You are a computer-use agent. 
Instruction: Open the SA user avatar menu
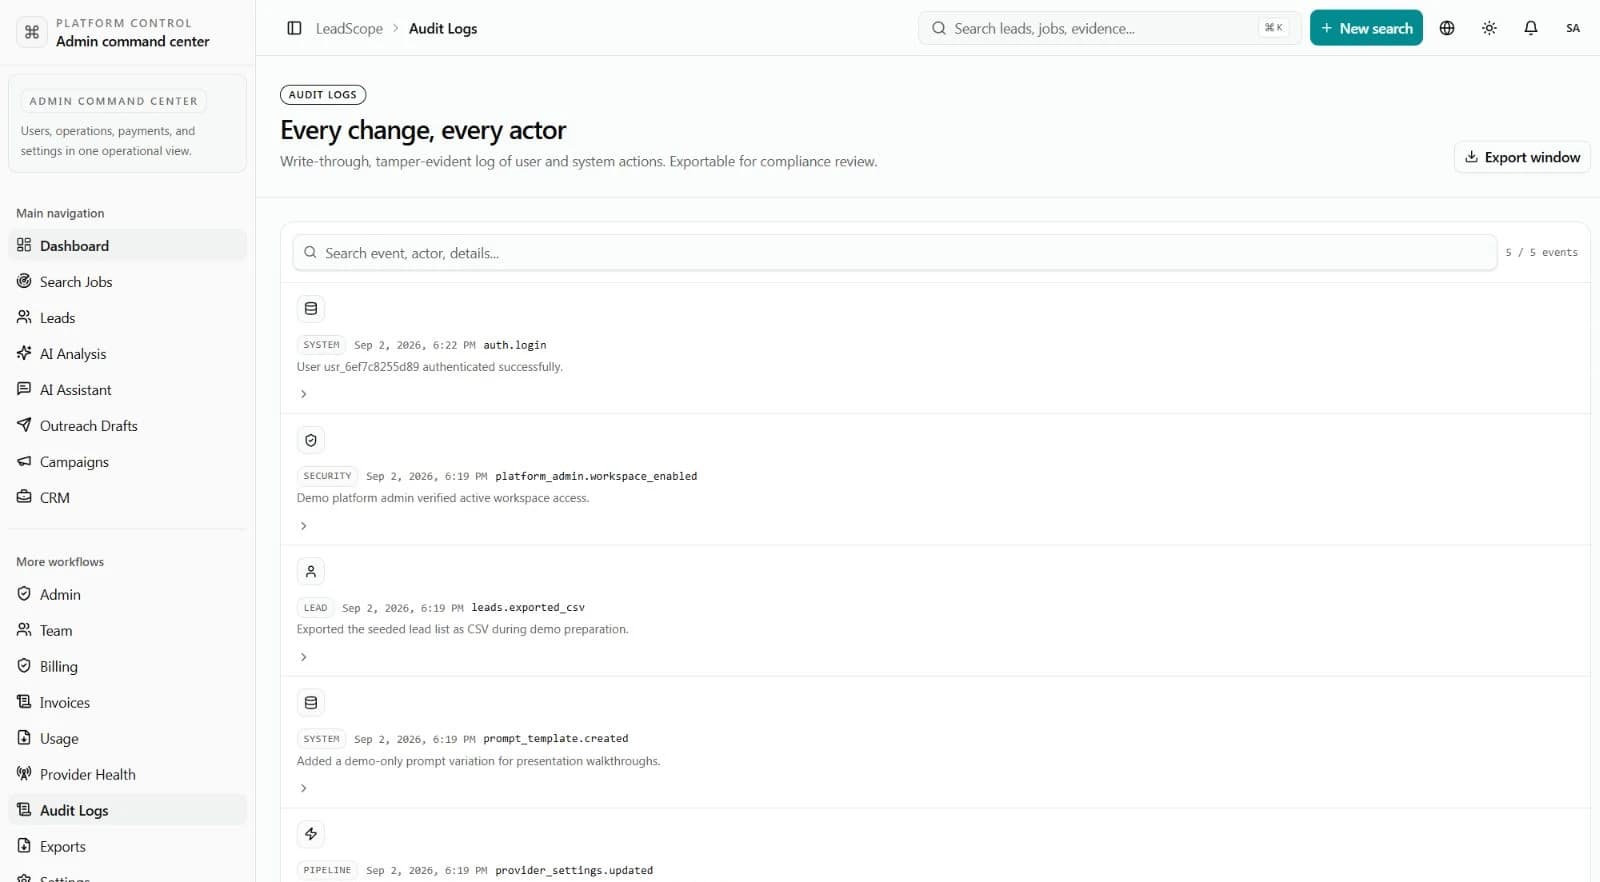[1573, 28]
